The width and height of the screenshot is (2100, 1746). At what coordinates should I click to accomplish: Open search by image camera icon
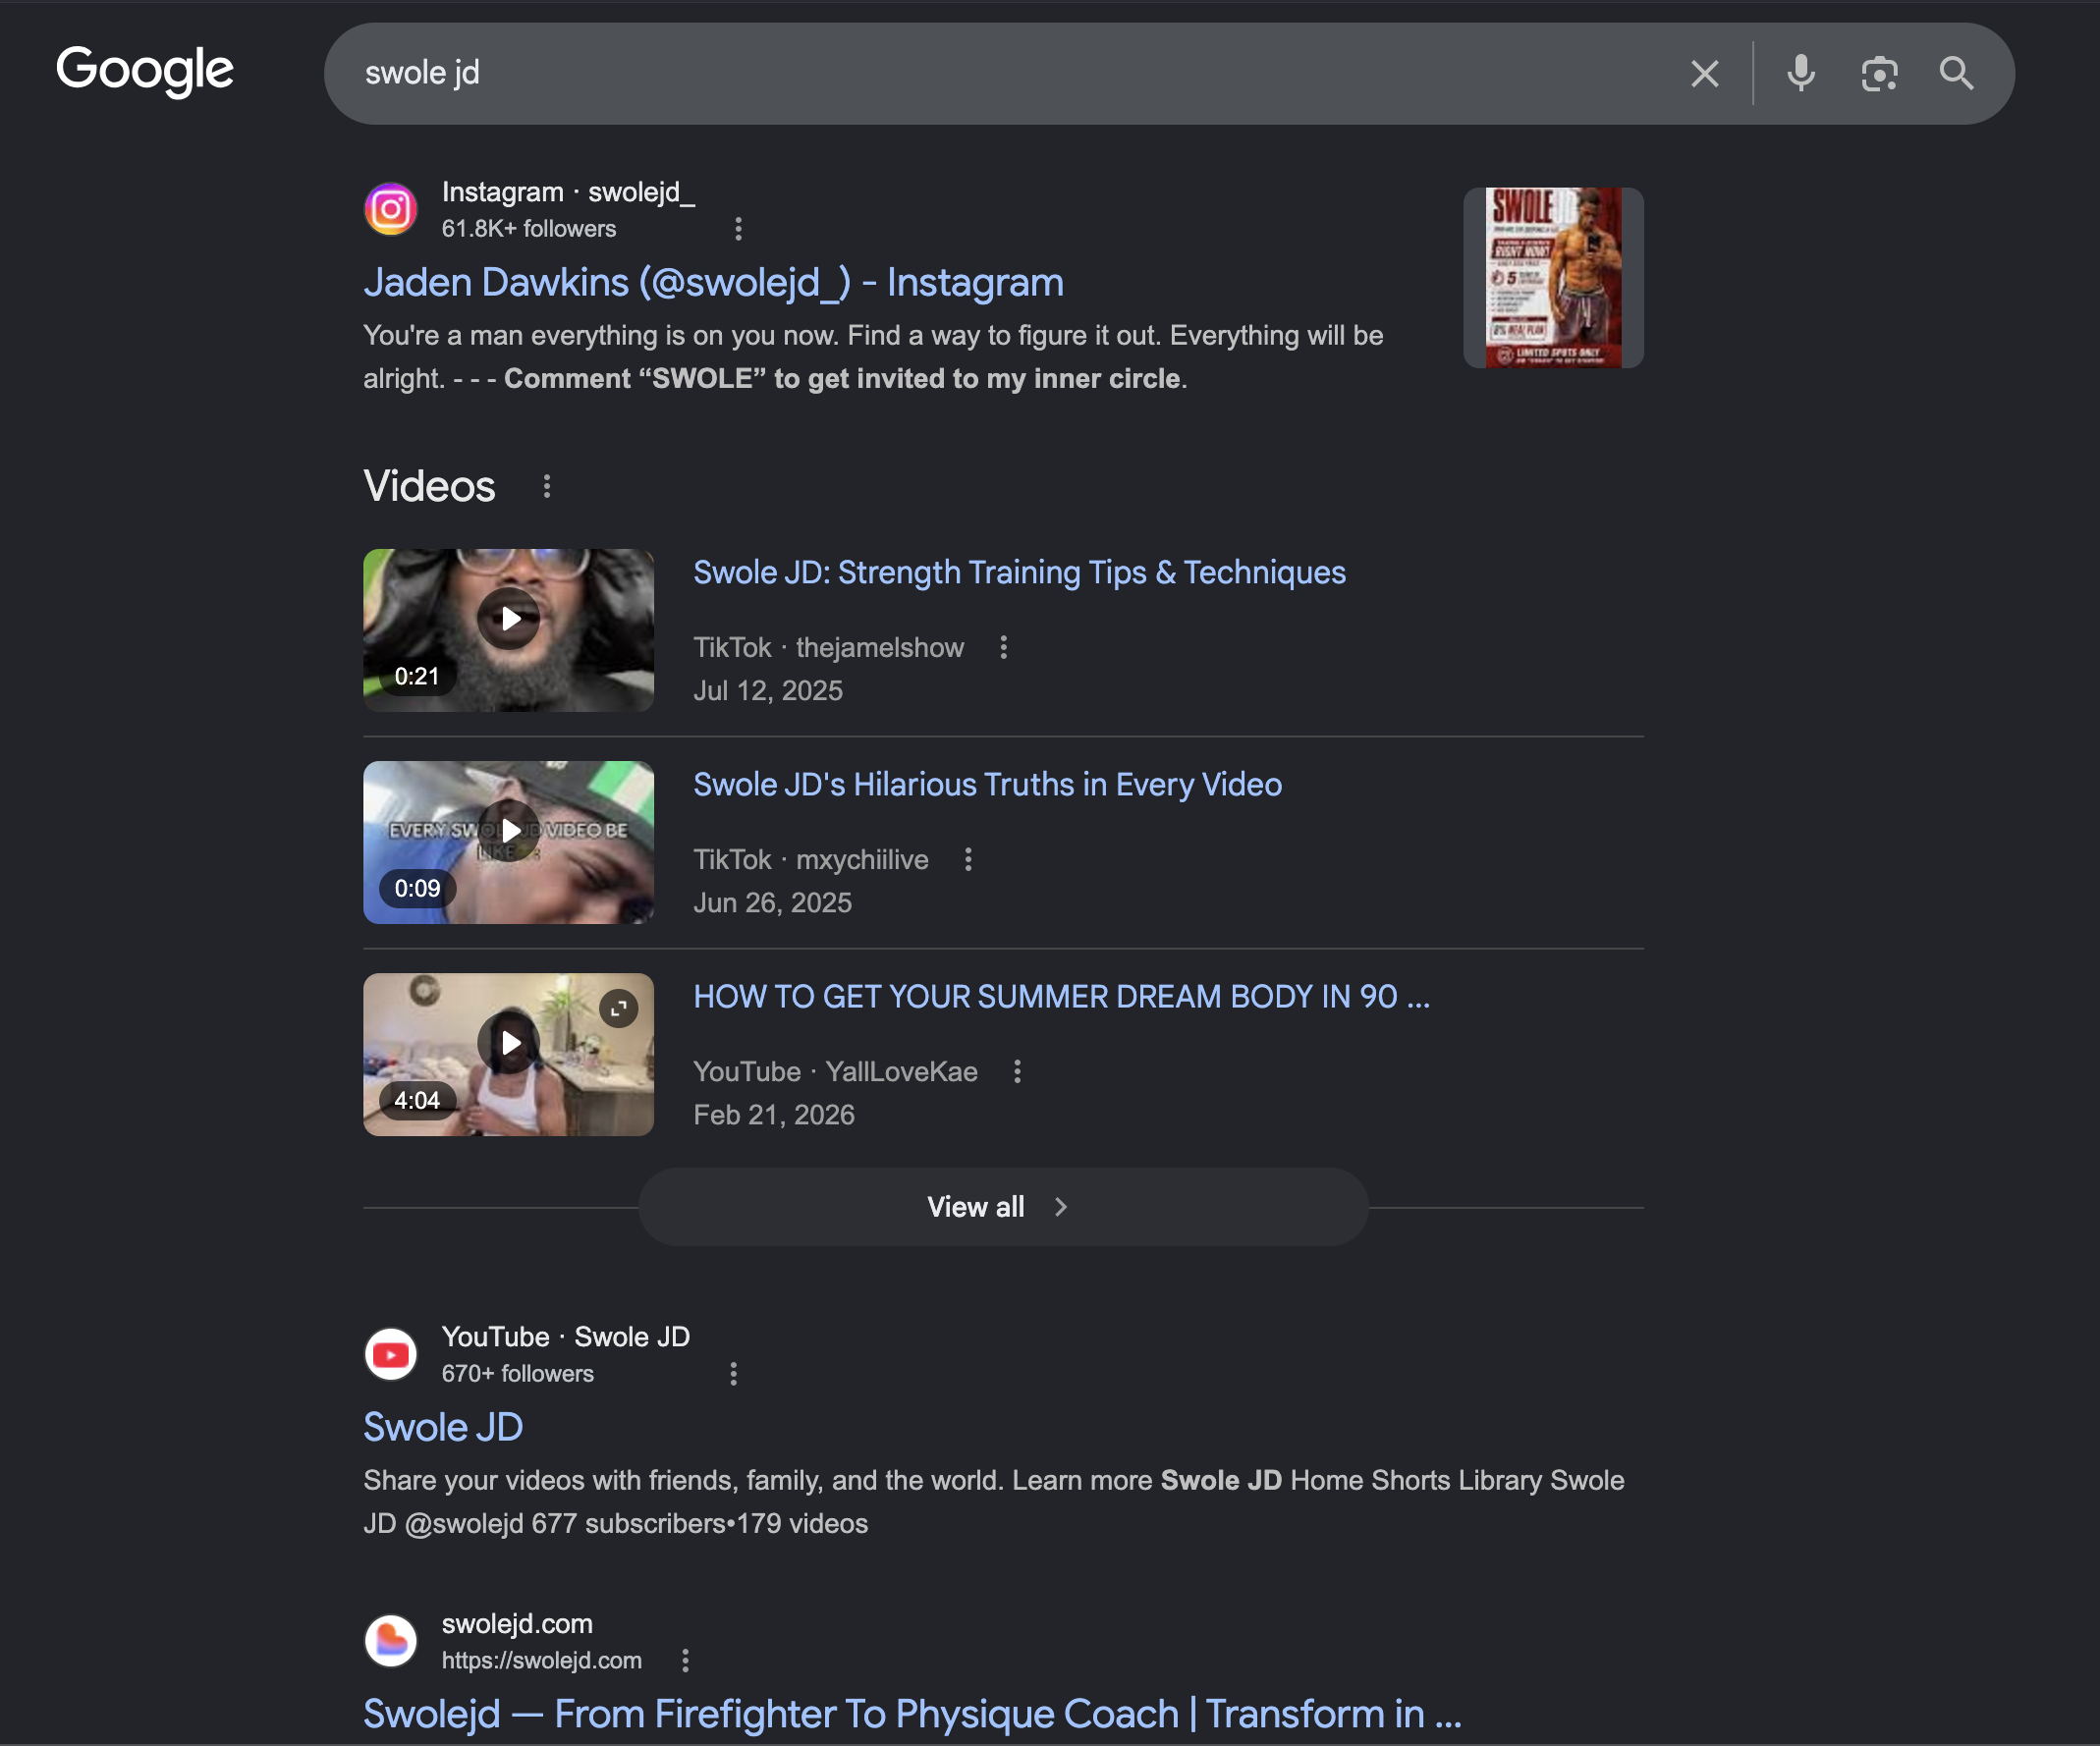tap(1879, 74)
